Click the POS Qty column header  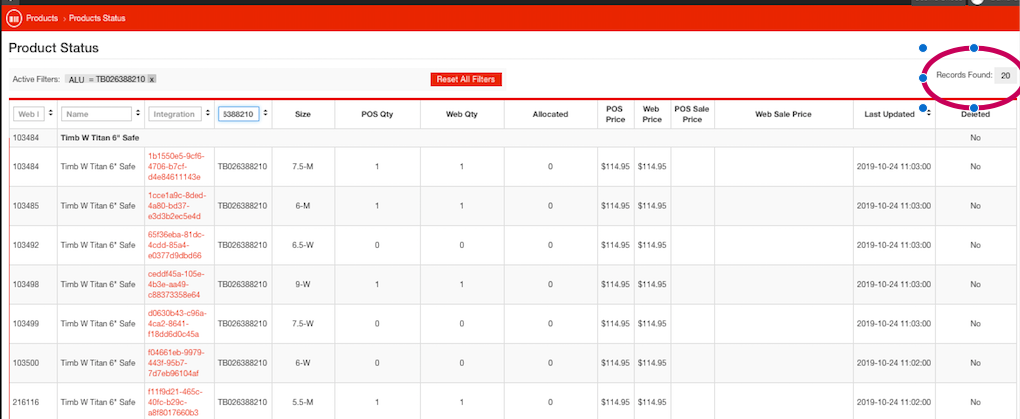377,115
